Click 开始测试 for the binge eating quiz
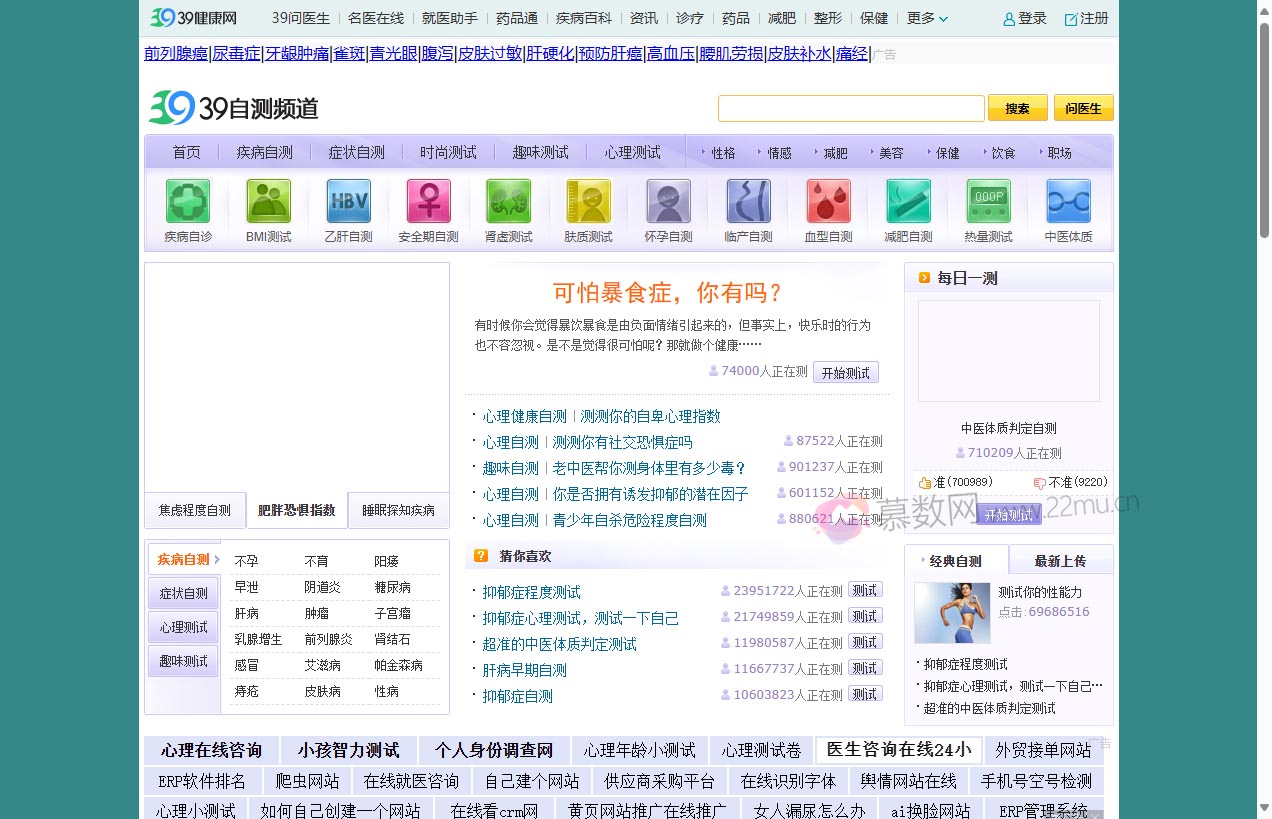Screen dimensions: 1272x819 845,371
